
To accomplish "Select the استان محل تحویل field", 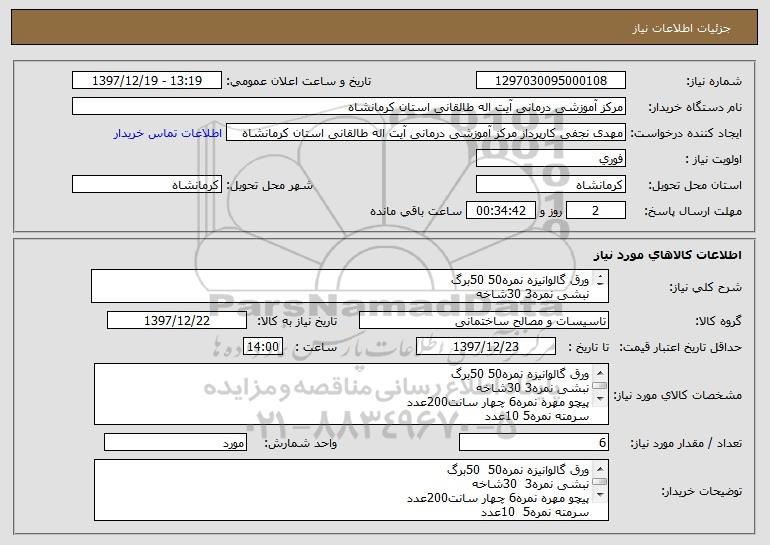I will click(x=550, y=185).
